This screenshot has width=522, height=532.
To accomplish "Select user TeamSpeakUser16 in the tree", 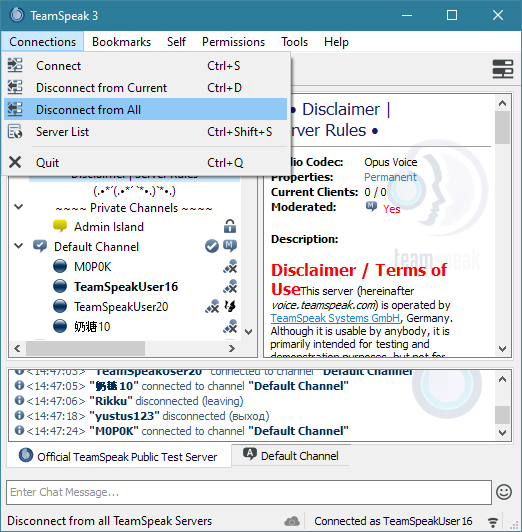I will pos(126,287).
